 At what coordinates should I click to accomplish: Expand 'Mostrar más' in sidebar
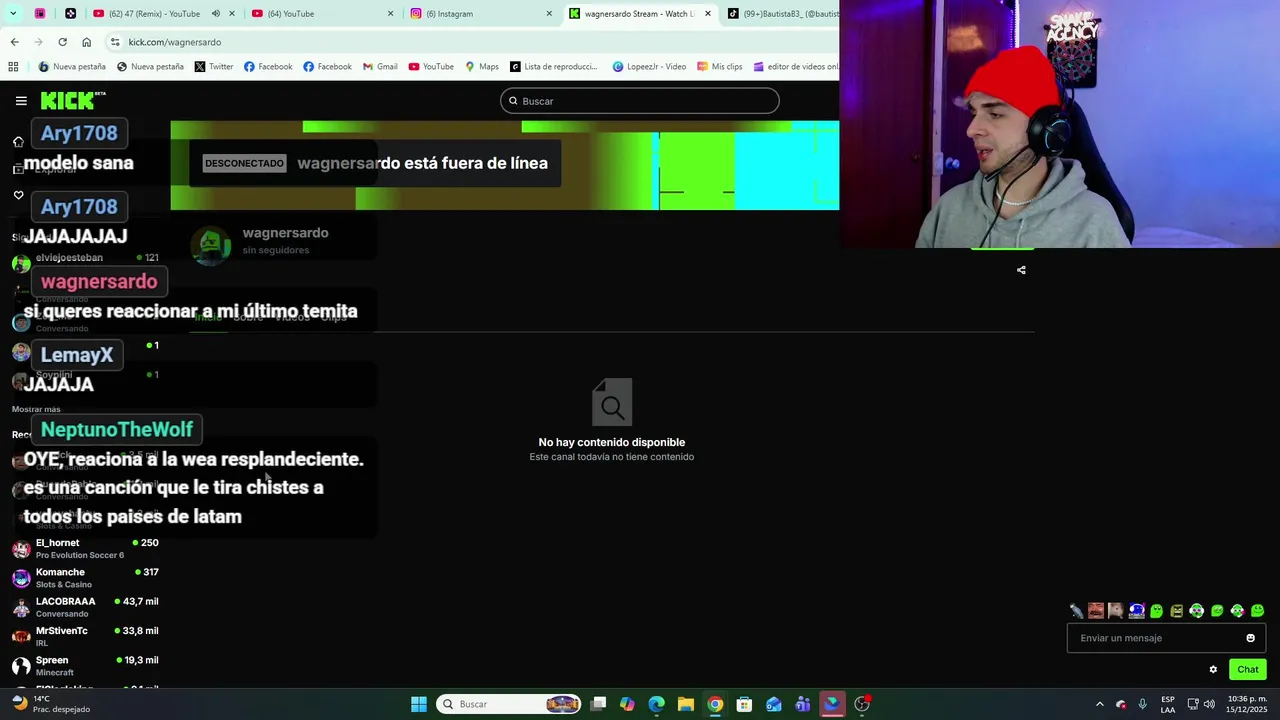point(36,409)
